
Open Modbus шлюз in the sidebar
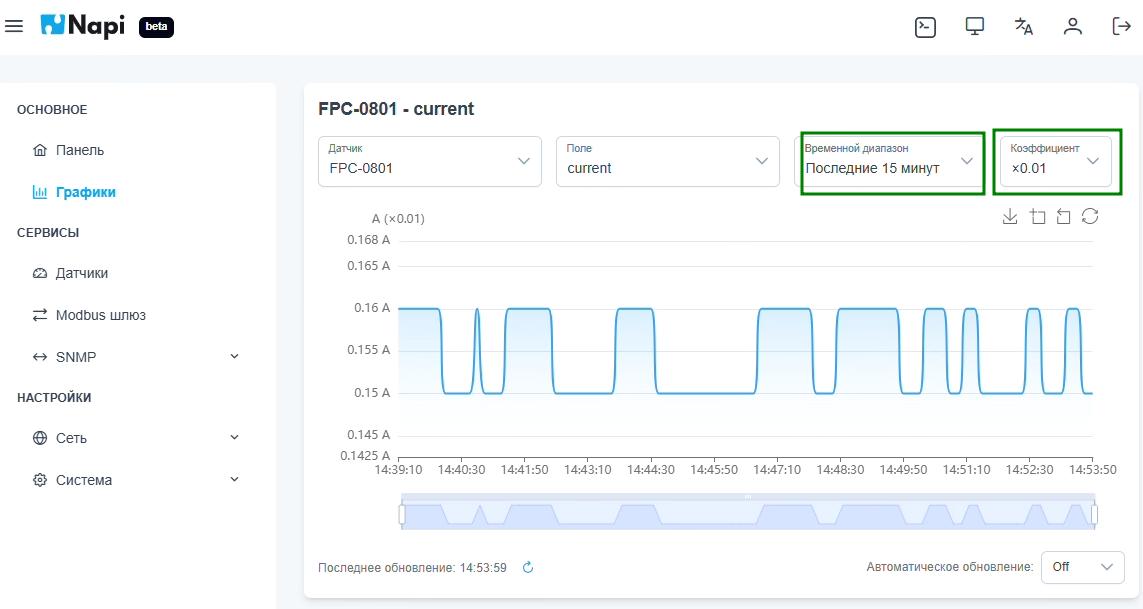point(100,315)
